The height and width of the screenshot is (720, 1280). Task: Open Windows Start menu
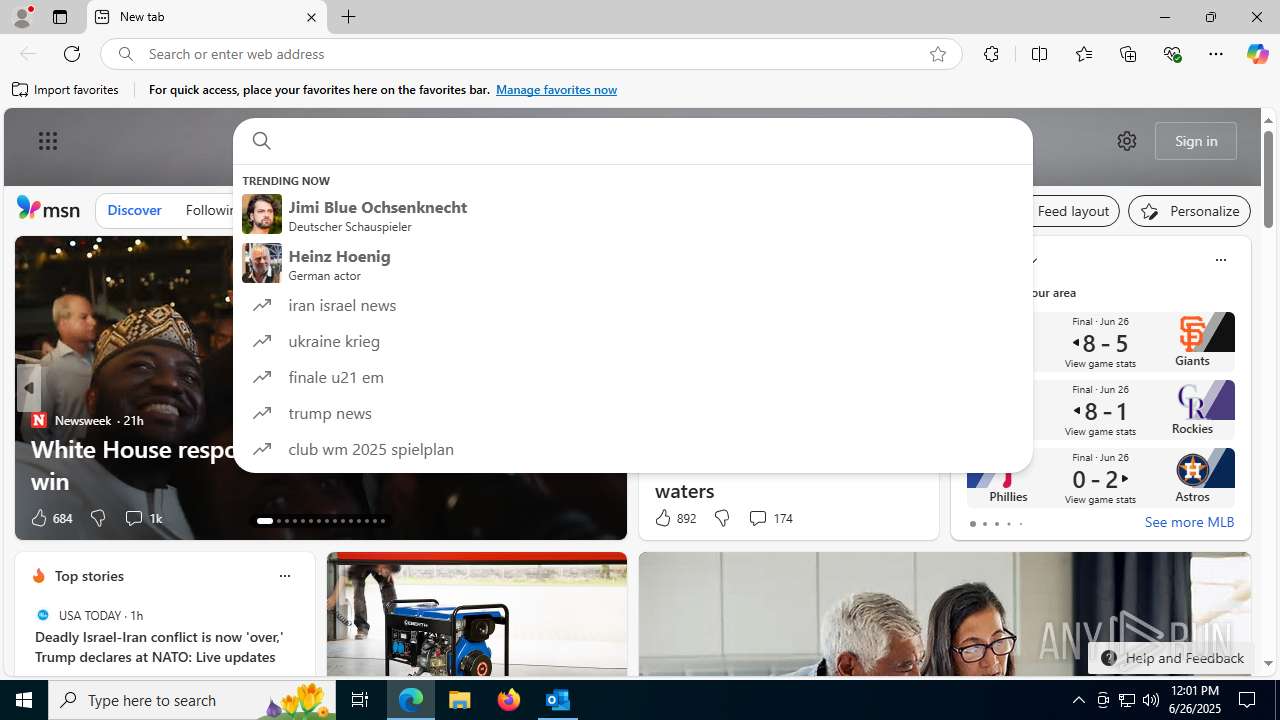pyautogui.click(x=24, y=700)
